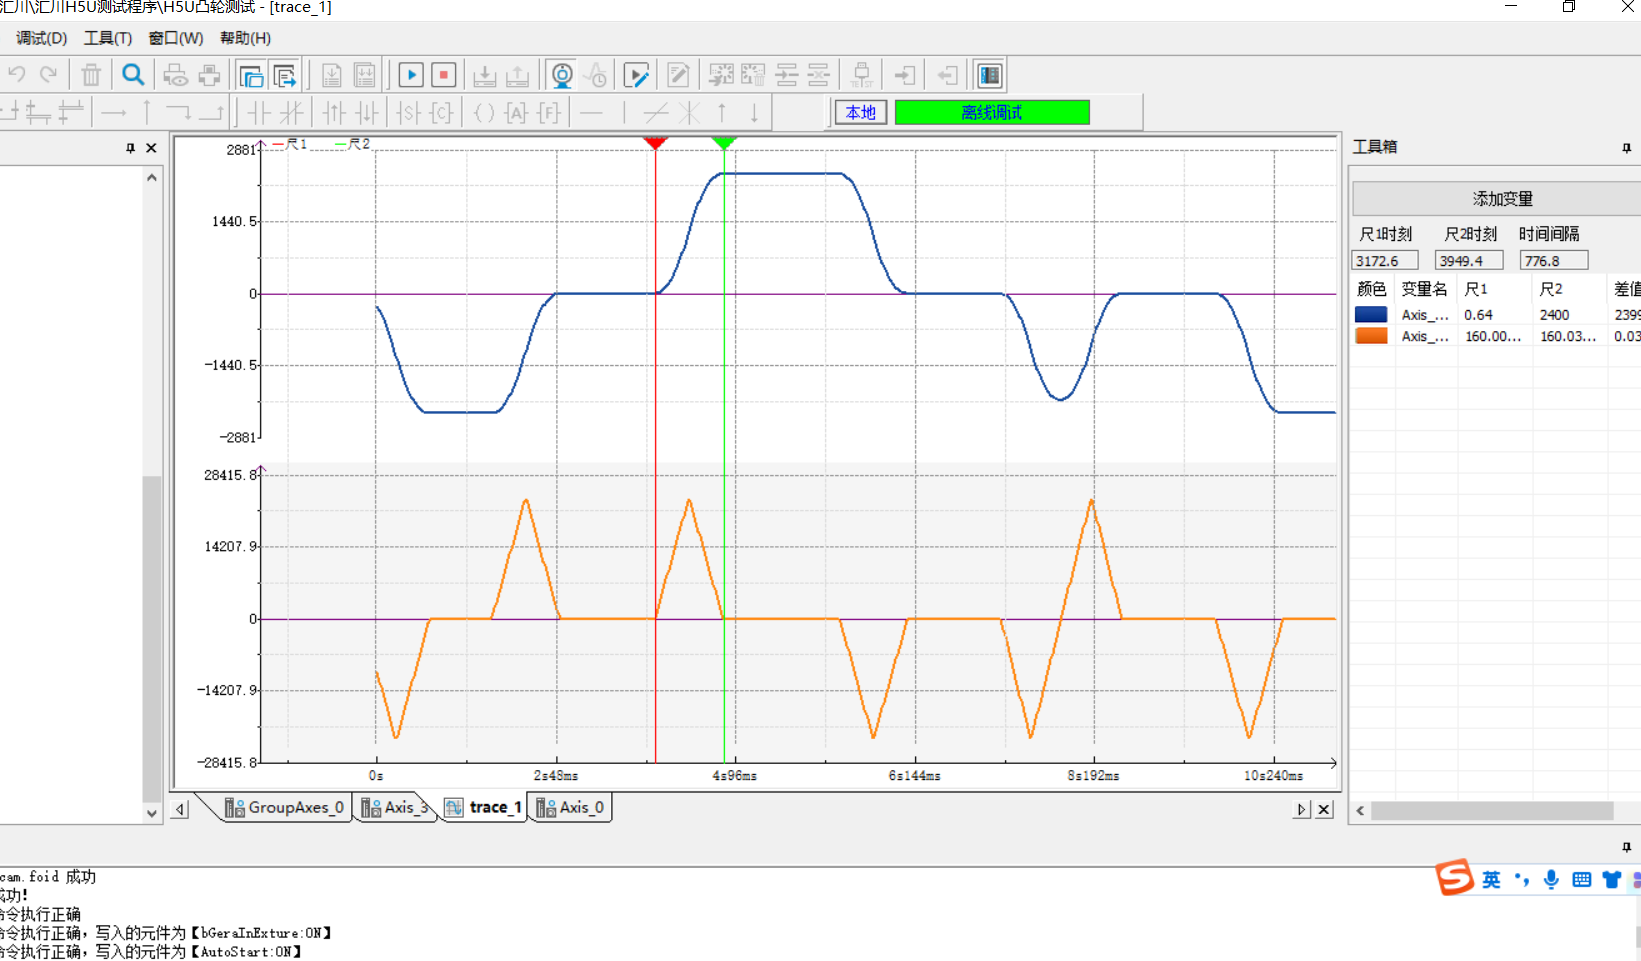Viewport: 1641px width, 961px height.
Task: Click the 时间间隔 field 776.8
Action: point(1554,260)
